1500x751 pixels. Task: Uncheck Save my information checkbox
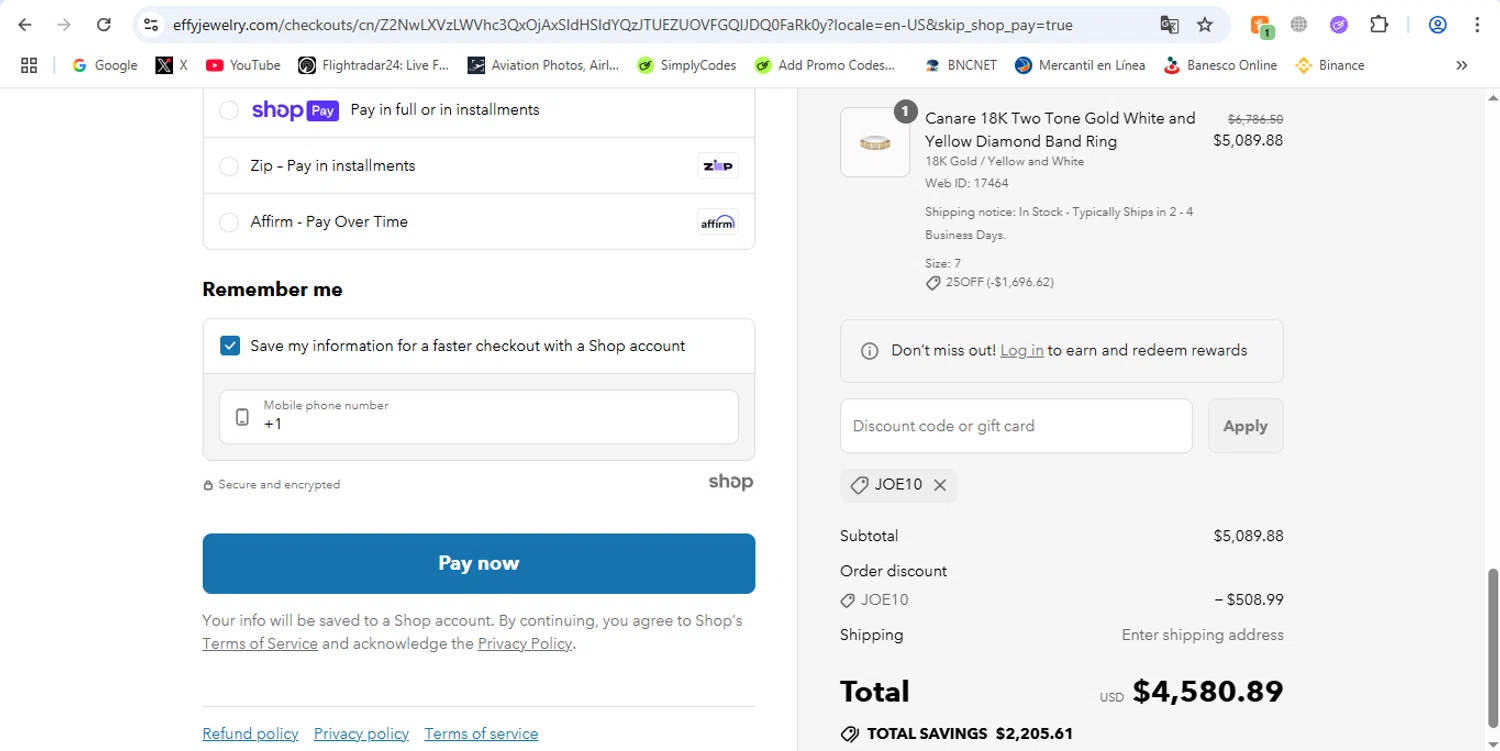(x=230, y=346)
